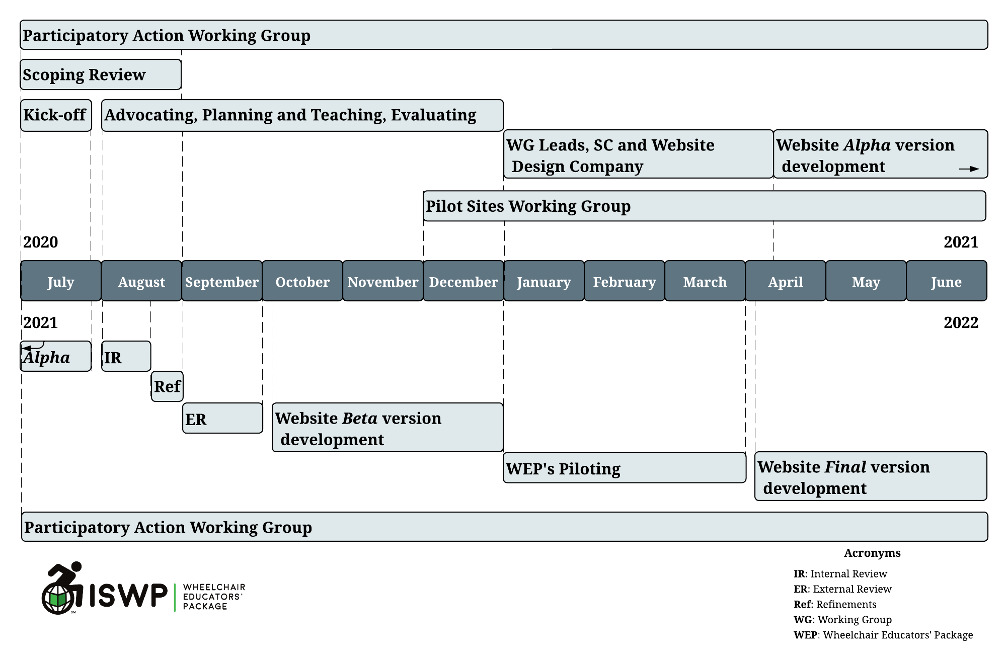This screenshot has height=664, width=1008.
Task: Click the 2022 year label below June
Action: coord(961,323)
